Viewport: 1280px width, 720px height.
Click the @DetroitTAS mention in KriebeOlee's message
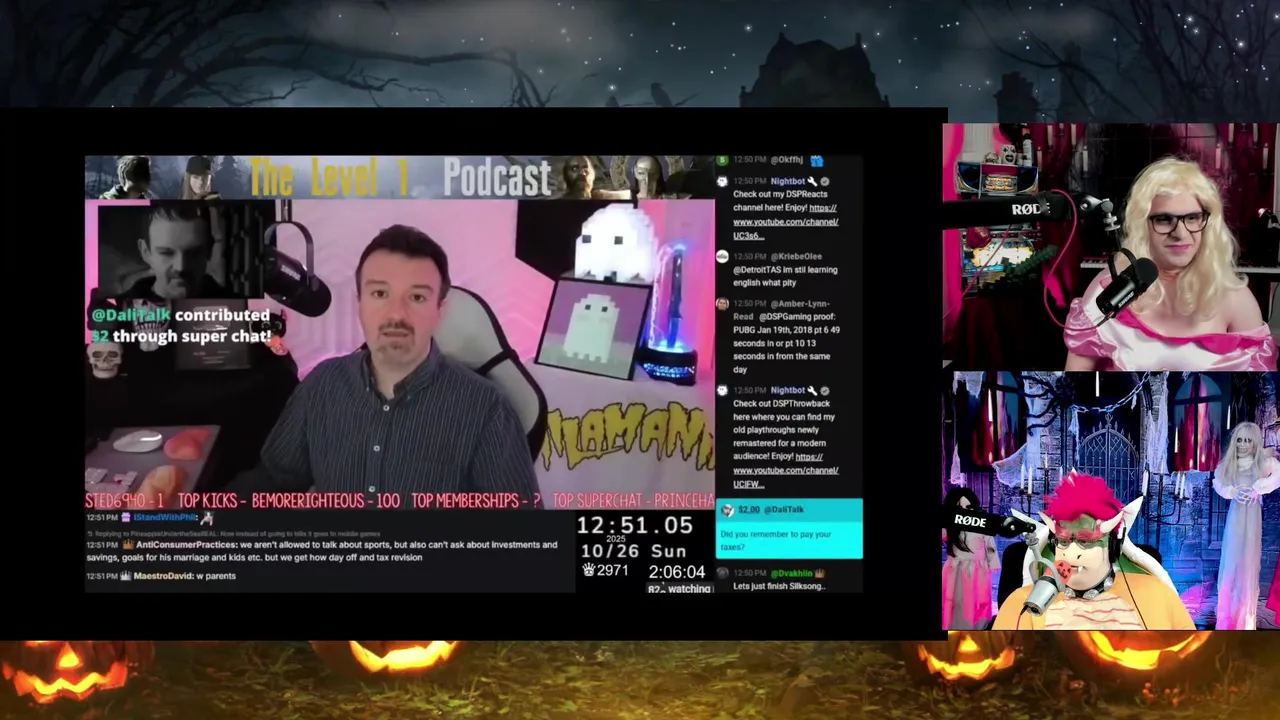click(x=758, y=270)
